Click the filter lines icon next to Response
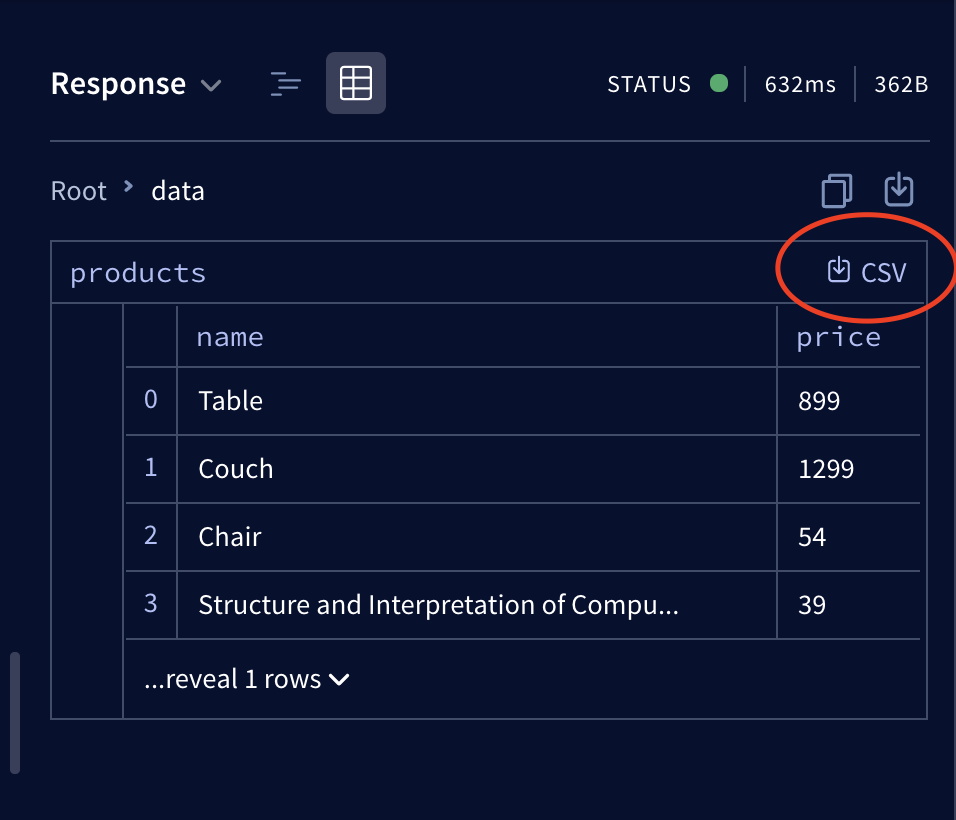Viewport: 956px width, 820px height. point(285,84)
